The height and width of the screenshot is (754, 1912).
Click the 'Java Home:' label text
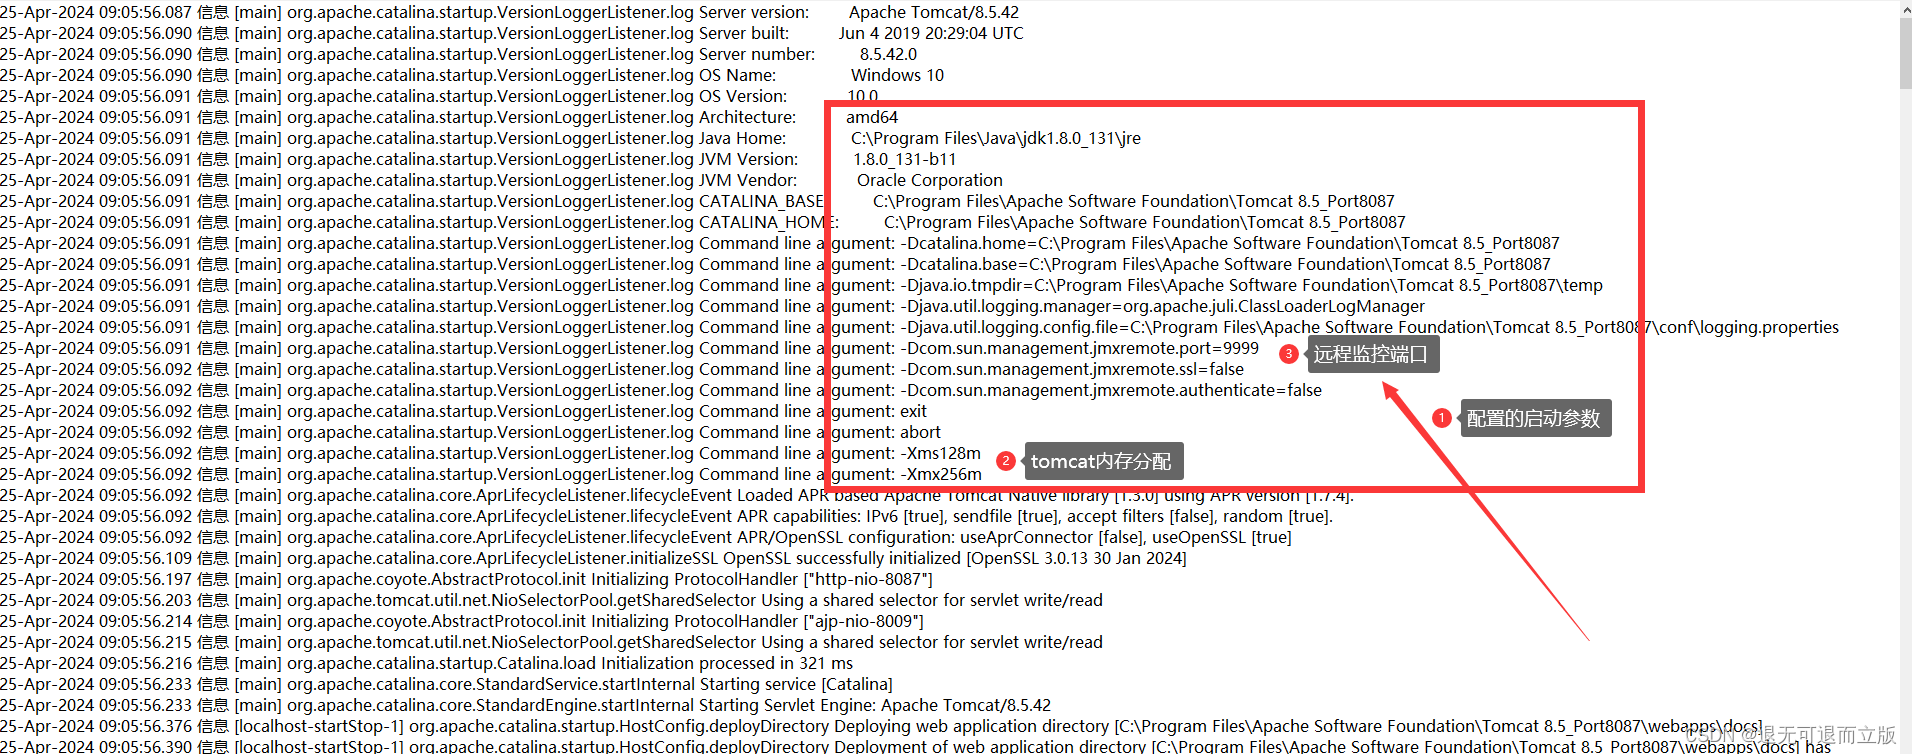tap(742, 138)
